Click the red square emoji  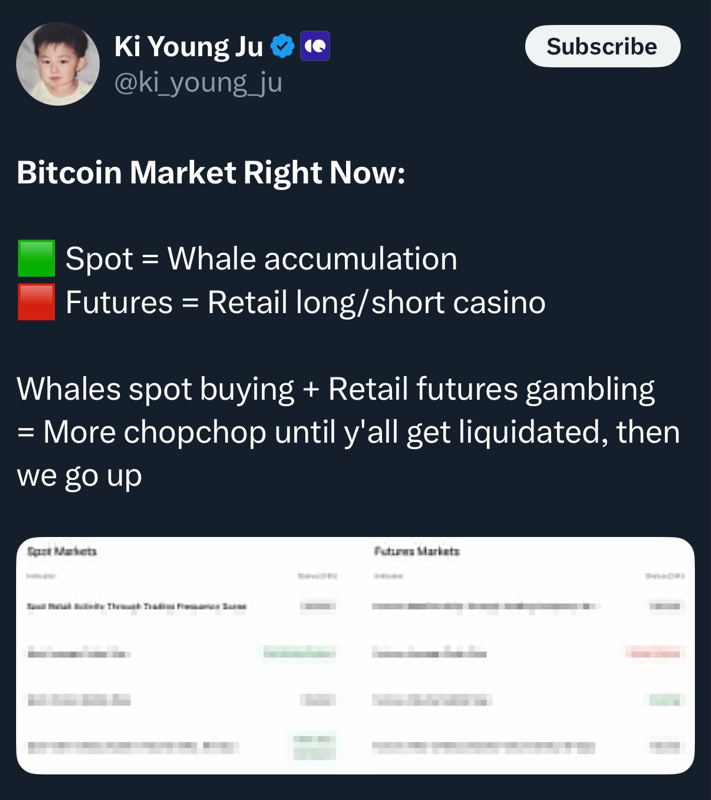click(36, 302)
